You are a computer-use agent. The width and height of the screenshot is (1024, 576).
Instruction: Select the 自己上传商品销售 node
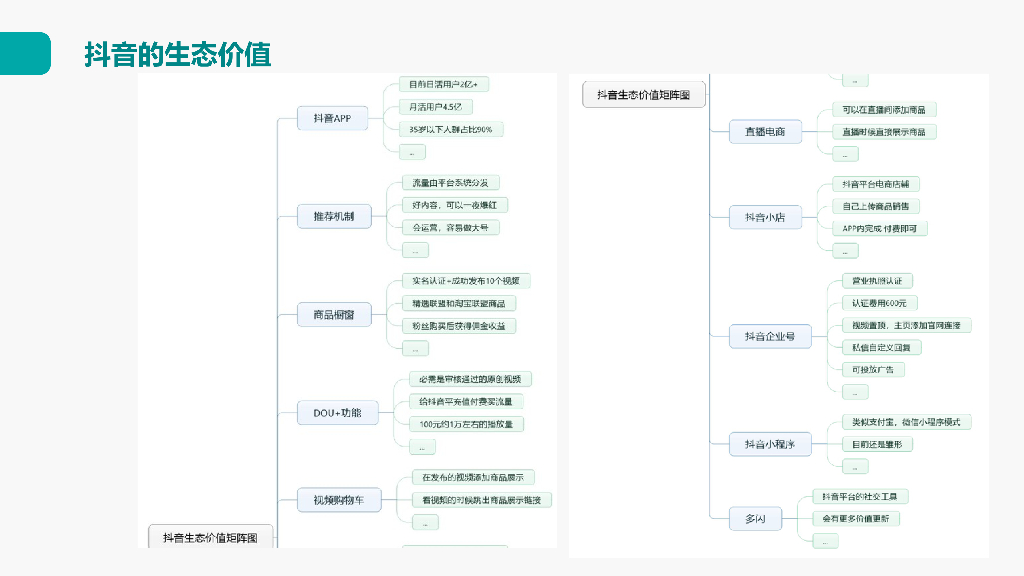click(x=876, y=206)
